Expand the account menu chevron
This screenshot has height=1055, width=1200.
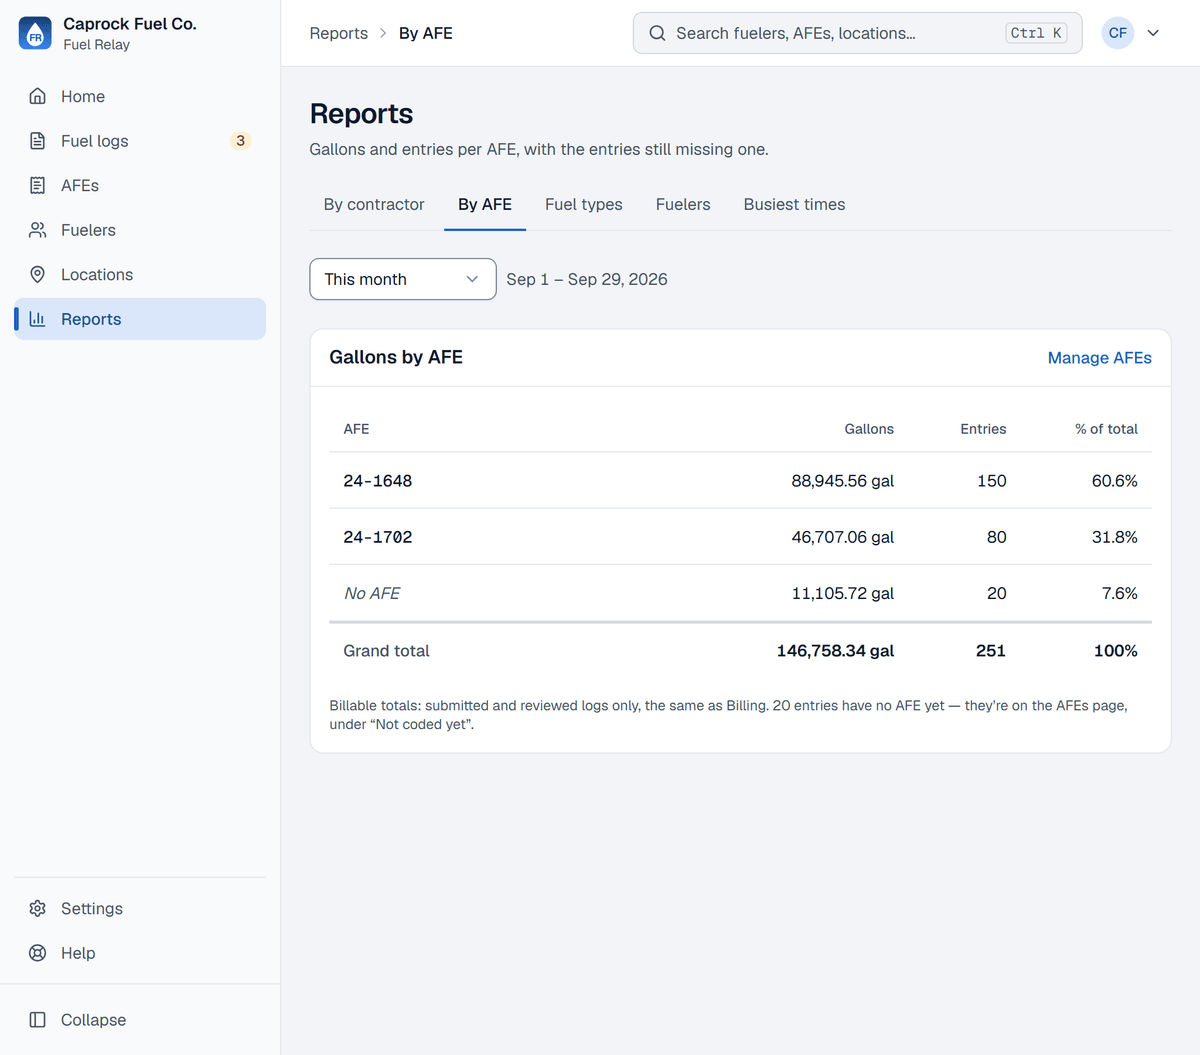click(1153, 33)
